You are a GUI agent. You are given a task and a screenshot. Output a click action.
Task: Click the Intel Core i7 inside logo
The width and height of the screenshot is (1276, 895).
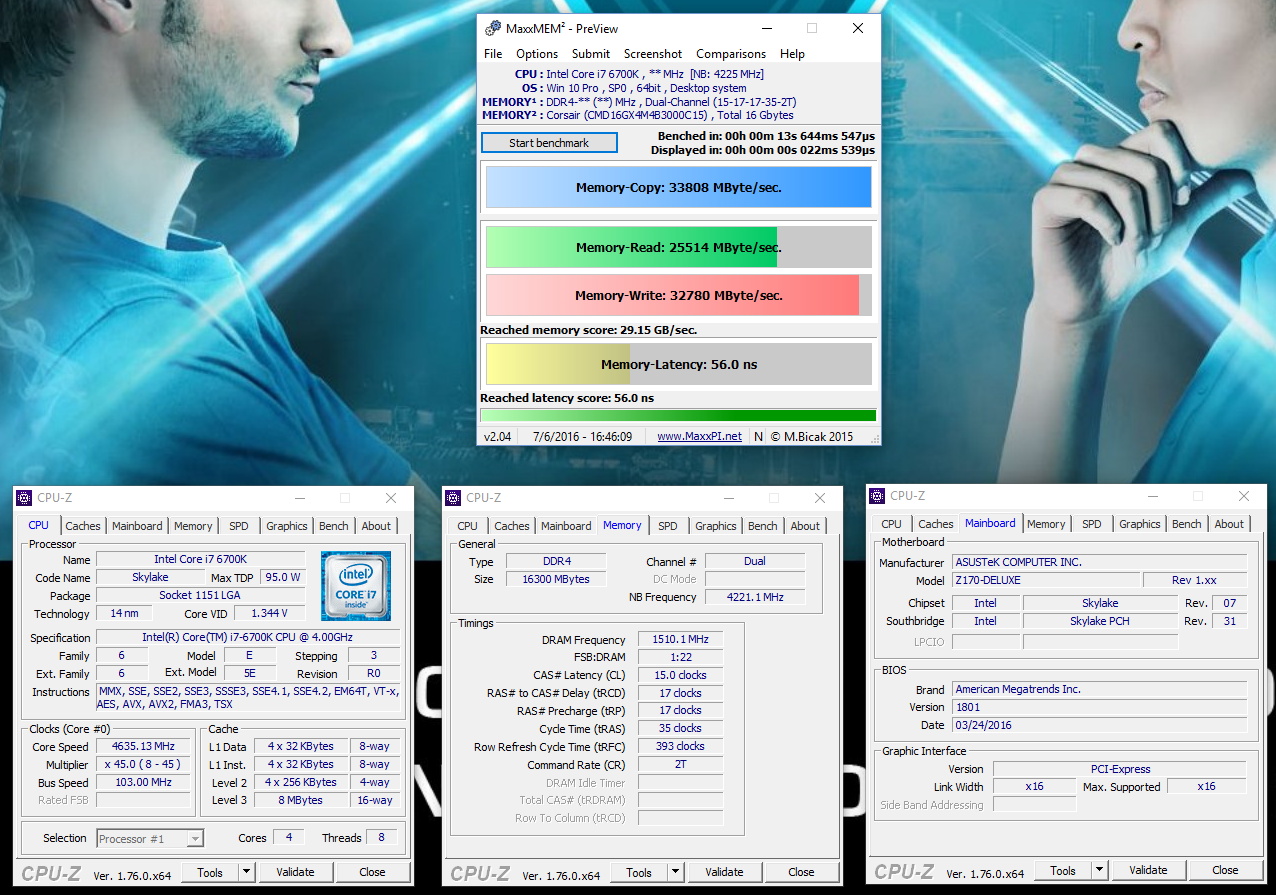click(355, 585)
